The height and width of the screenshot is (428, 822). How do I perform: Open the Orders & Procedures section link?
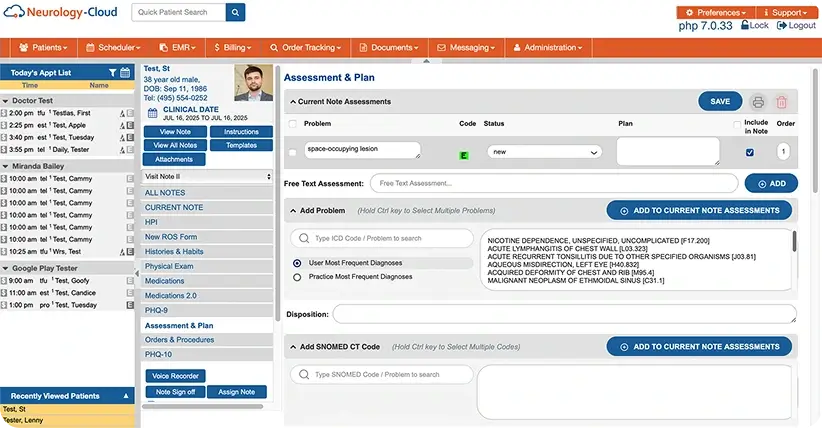pos(179,340)
